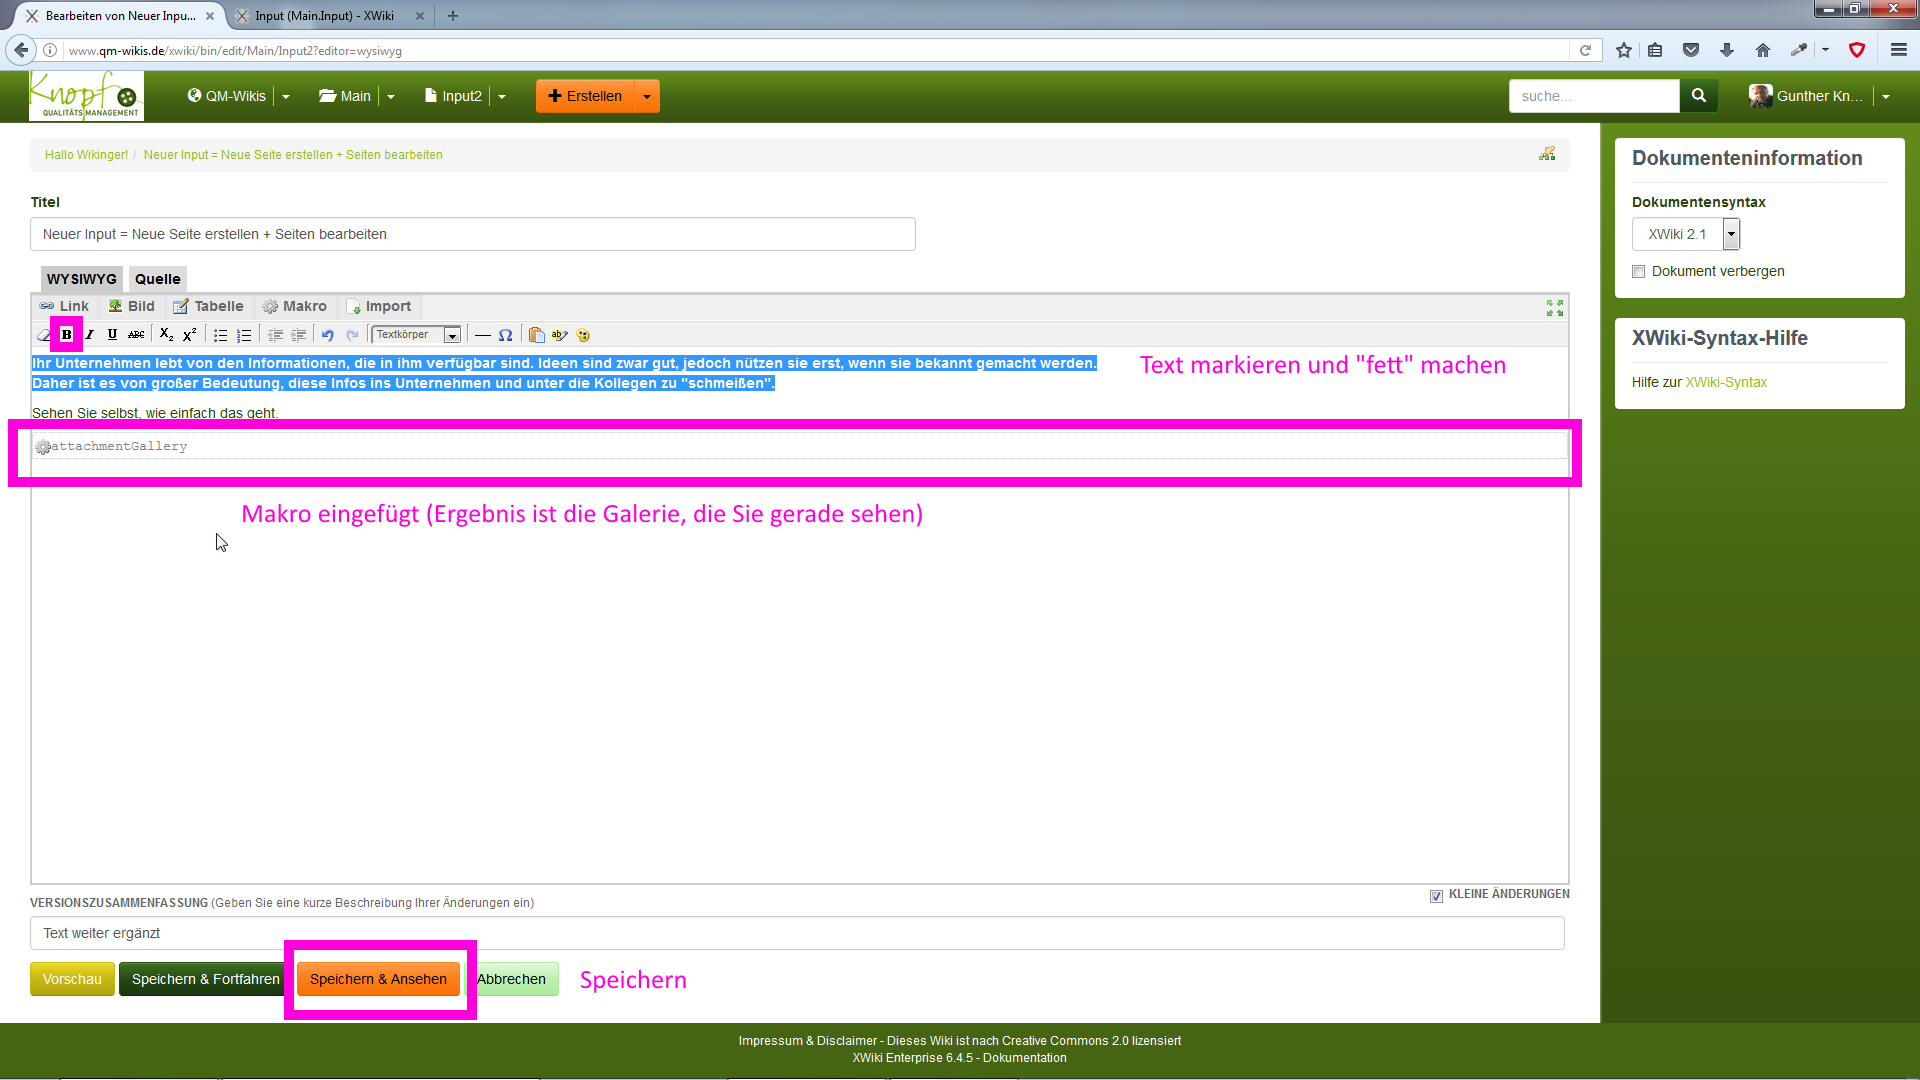Screen dimensions: 1920x1080
Task: Click the search magnifier button
Action: click(1699, 96)
